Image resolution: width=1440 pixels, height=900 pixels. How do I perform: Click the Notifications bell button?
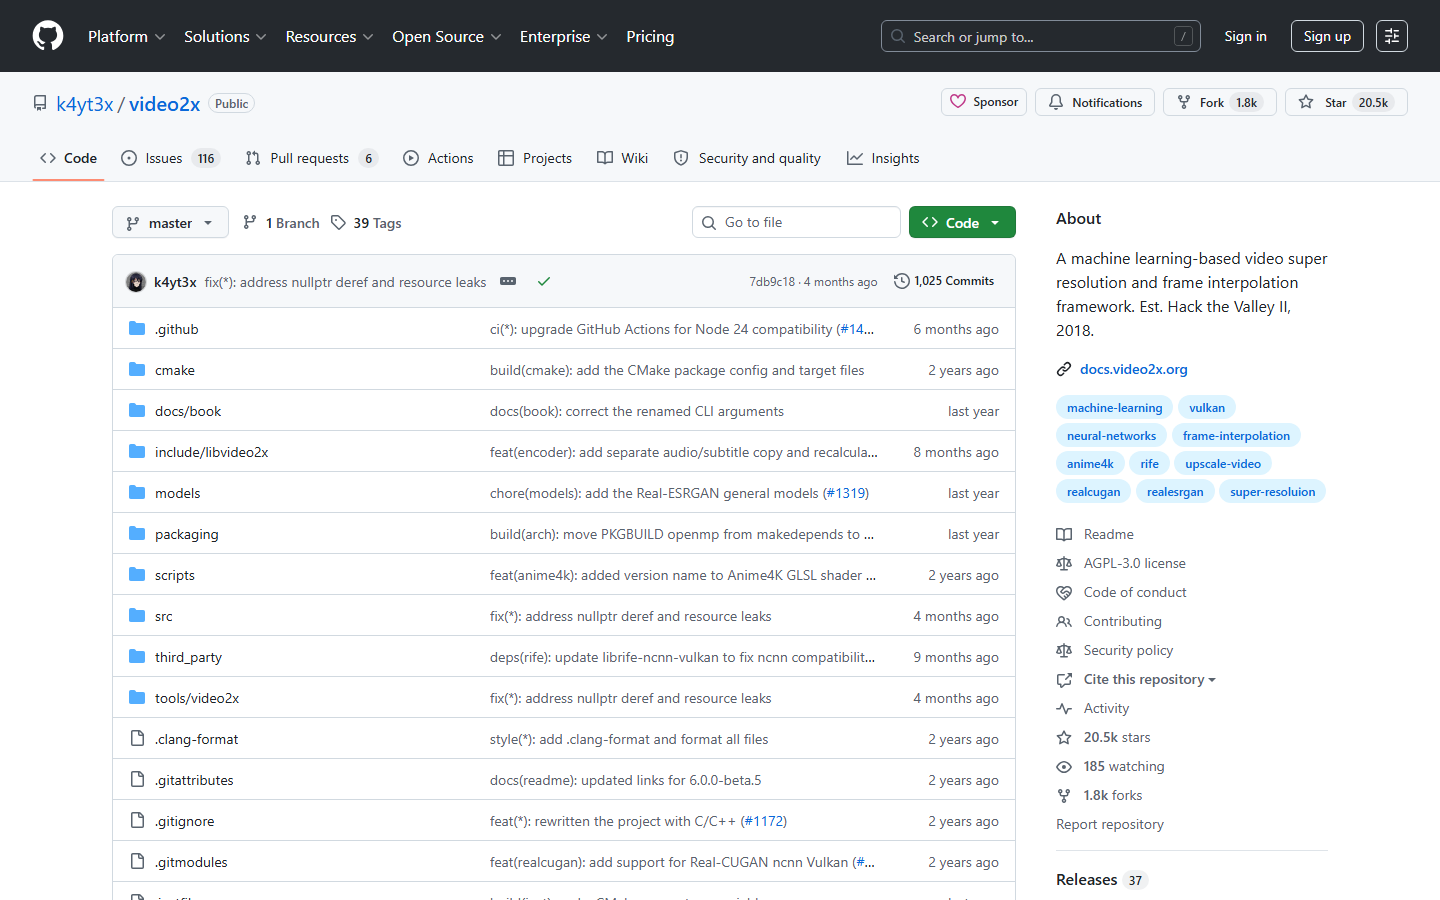click(x=1095, y=102)
